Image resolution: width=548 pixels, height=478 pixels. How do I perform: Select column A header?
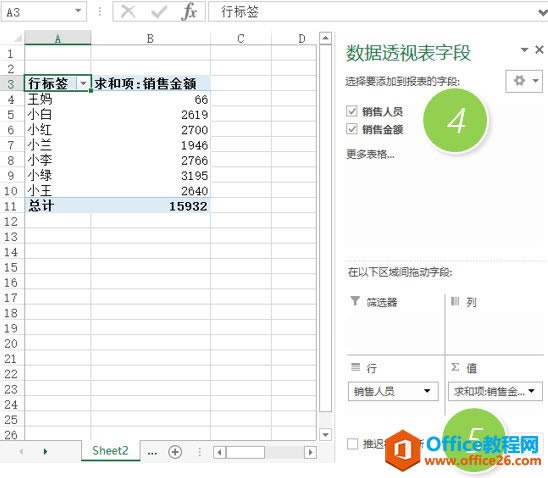[x=58, y=38]
